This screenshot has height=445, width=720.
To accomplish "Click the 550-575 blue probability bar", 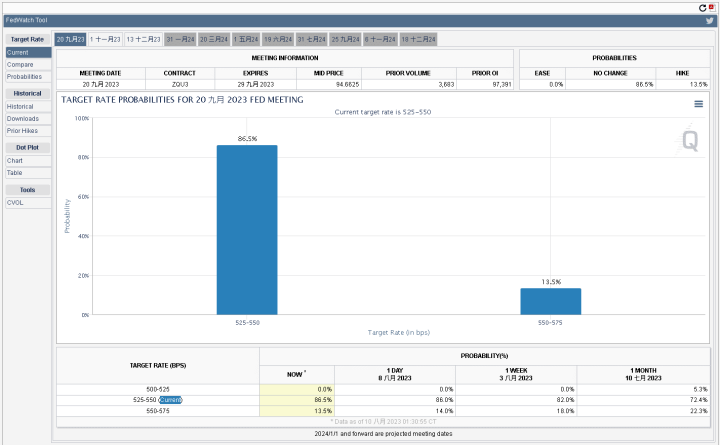I will (x=551, y=301).
